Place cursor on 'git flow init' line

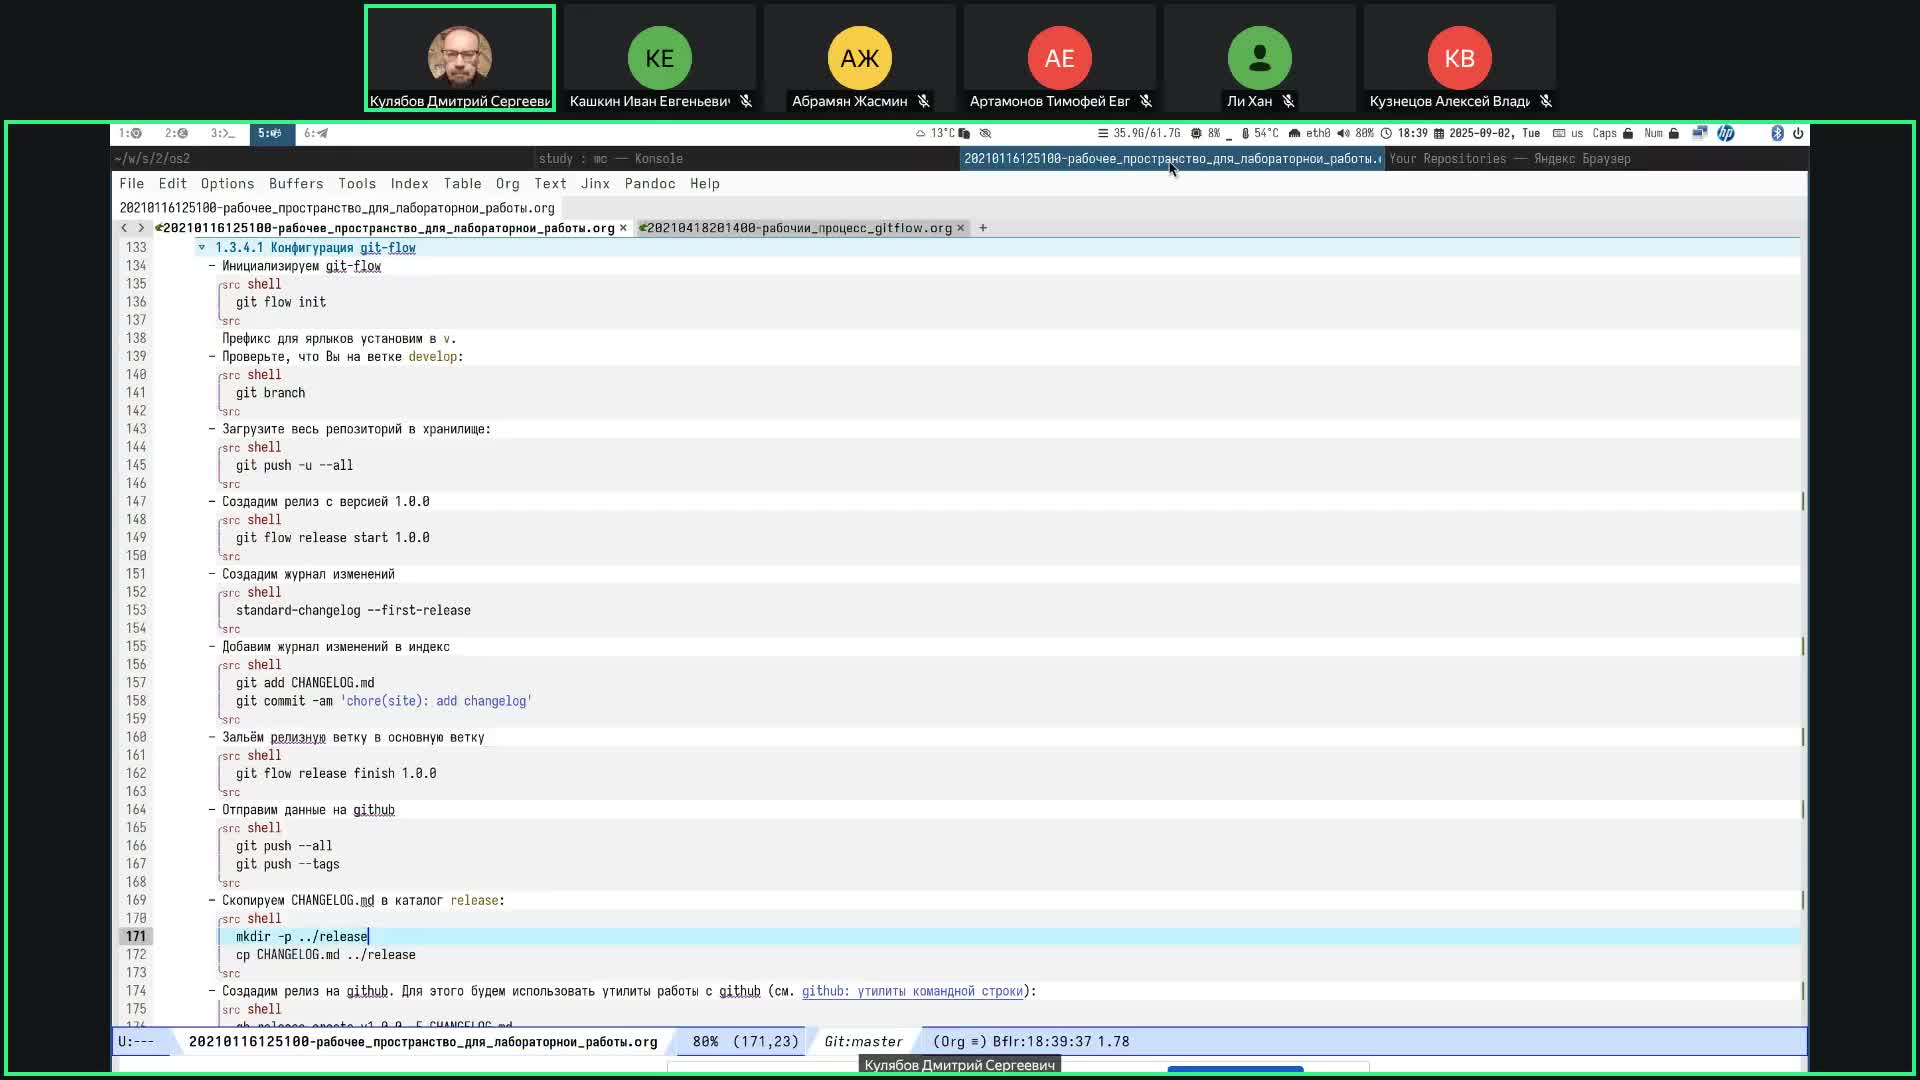point(281,302)
